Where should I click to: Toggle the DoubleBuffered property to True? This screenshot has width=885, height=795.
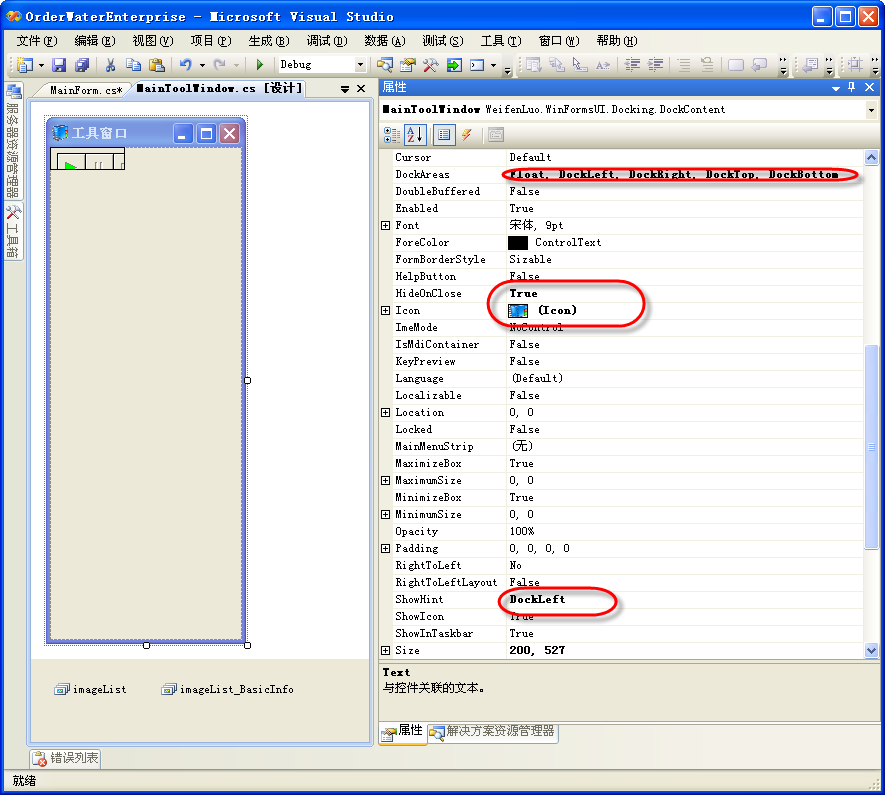point(600,191)
